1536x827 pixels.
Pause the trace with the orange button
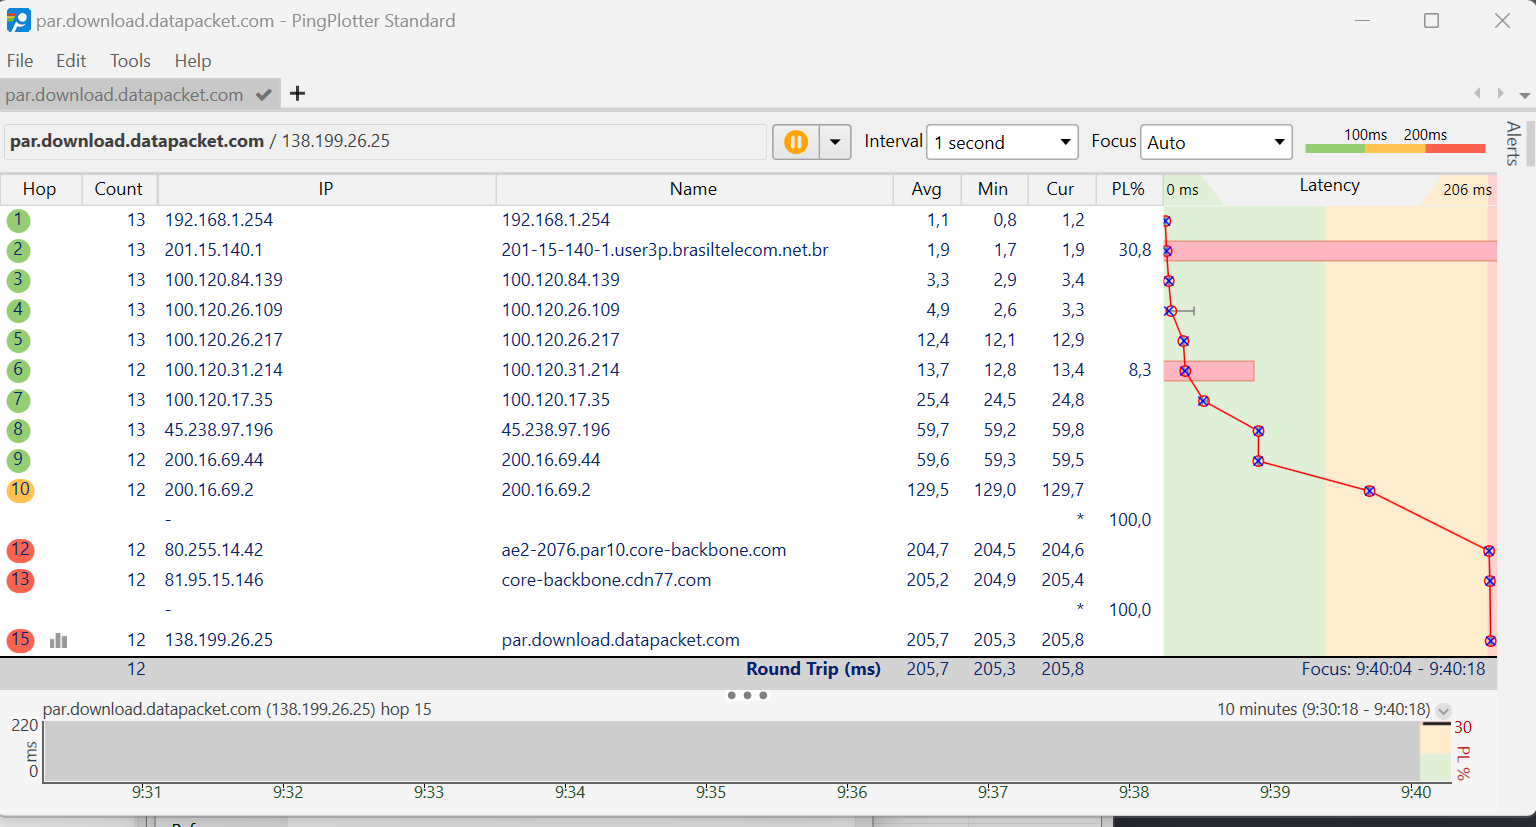coord(796,142)
